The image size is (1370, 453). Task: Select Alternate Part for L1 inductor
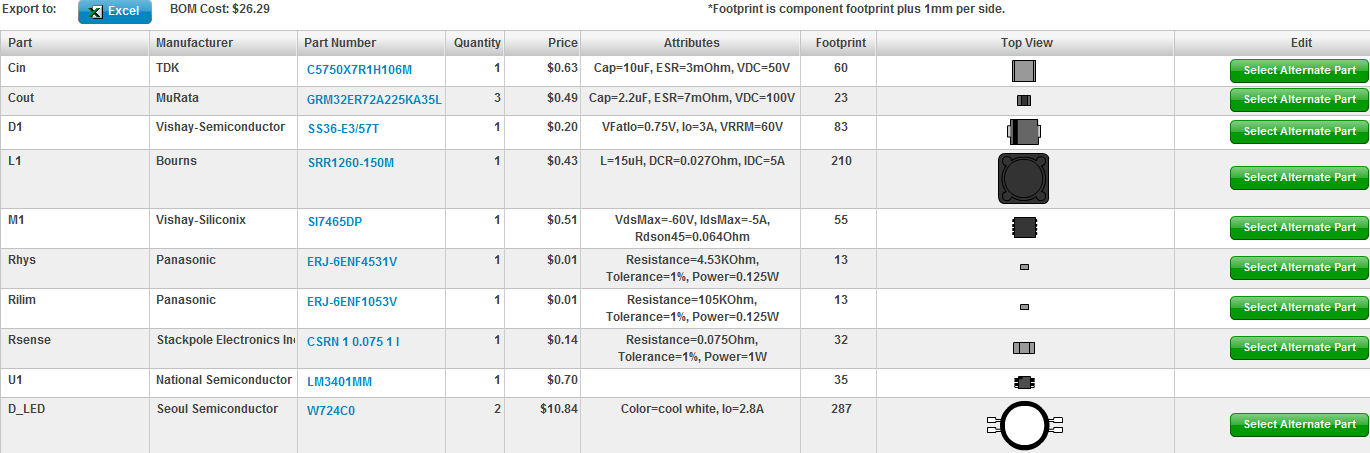pos(1299,178)
